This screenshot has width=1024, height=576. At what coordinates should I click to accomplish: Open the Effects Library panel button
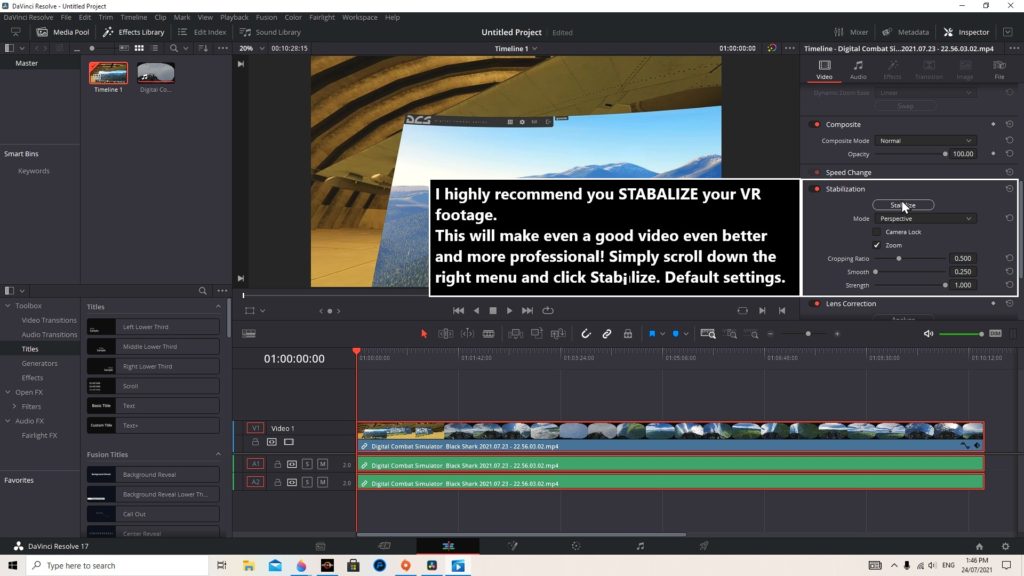point(134,32)
